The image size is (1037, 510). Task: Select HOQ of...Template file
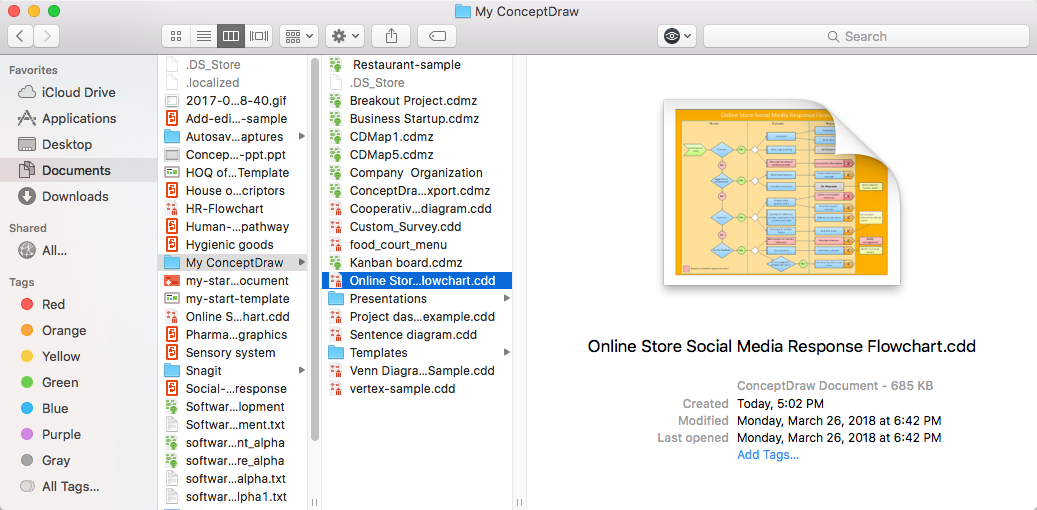233,173
